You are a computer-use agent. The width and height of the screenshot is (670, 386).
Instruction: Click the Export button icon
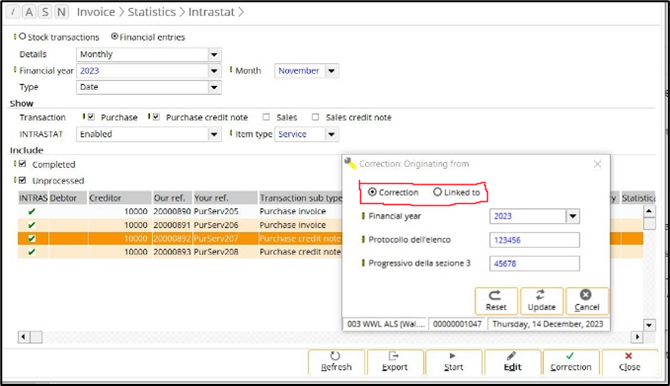click(394, 362)
